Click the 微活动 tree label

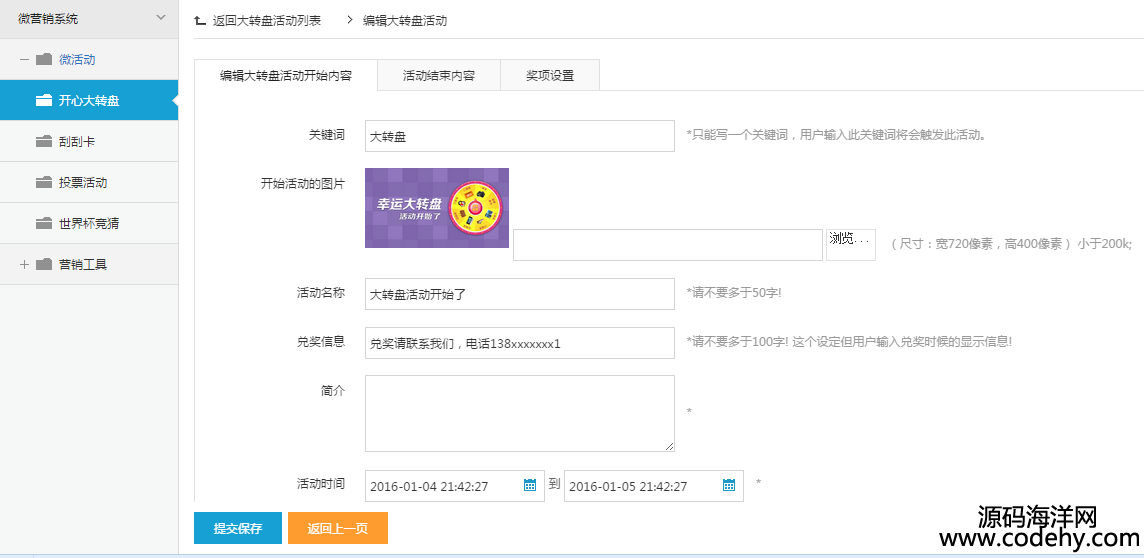tap(77, 60)
